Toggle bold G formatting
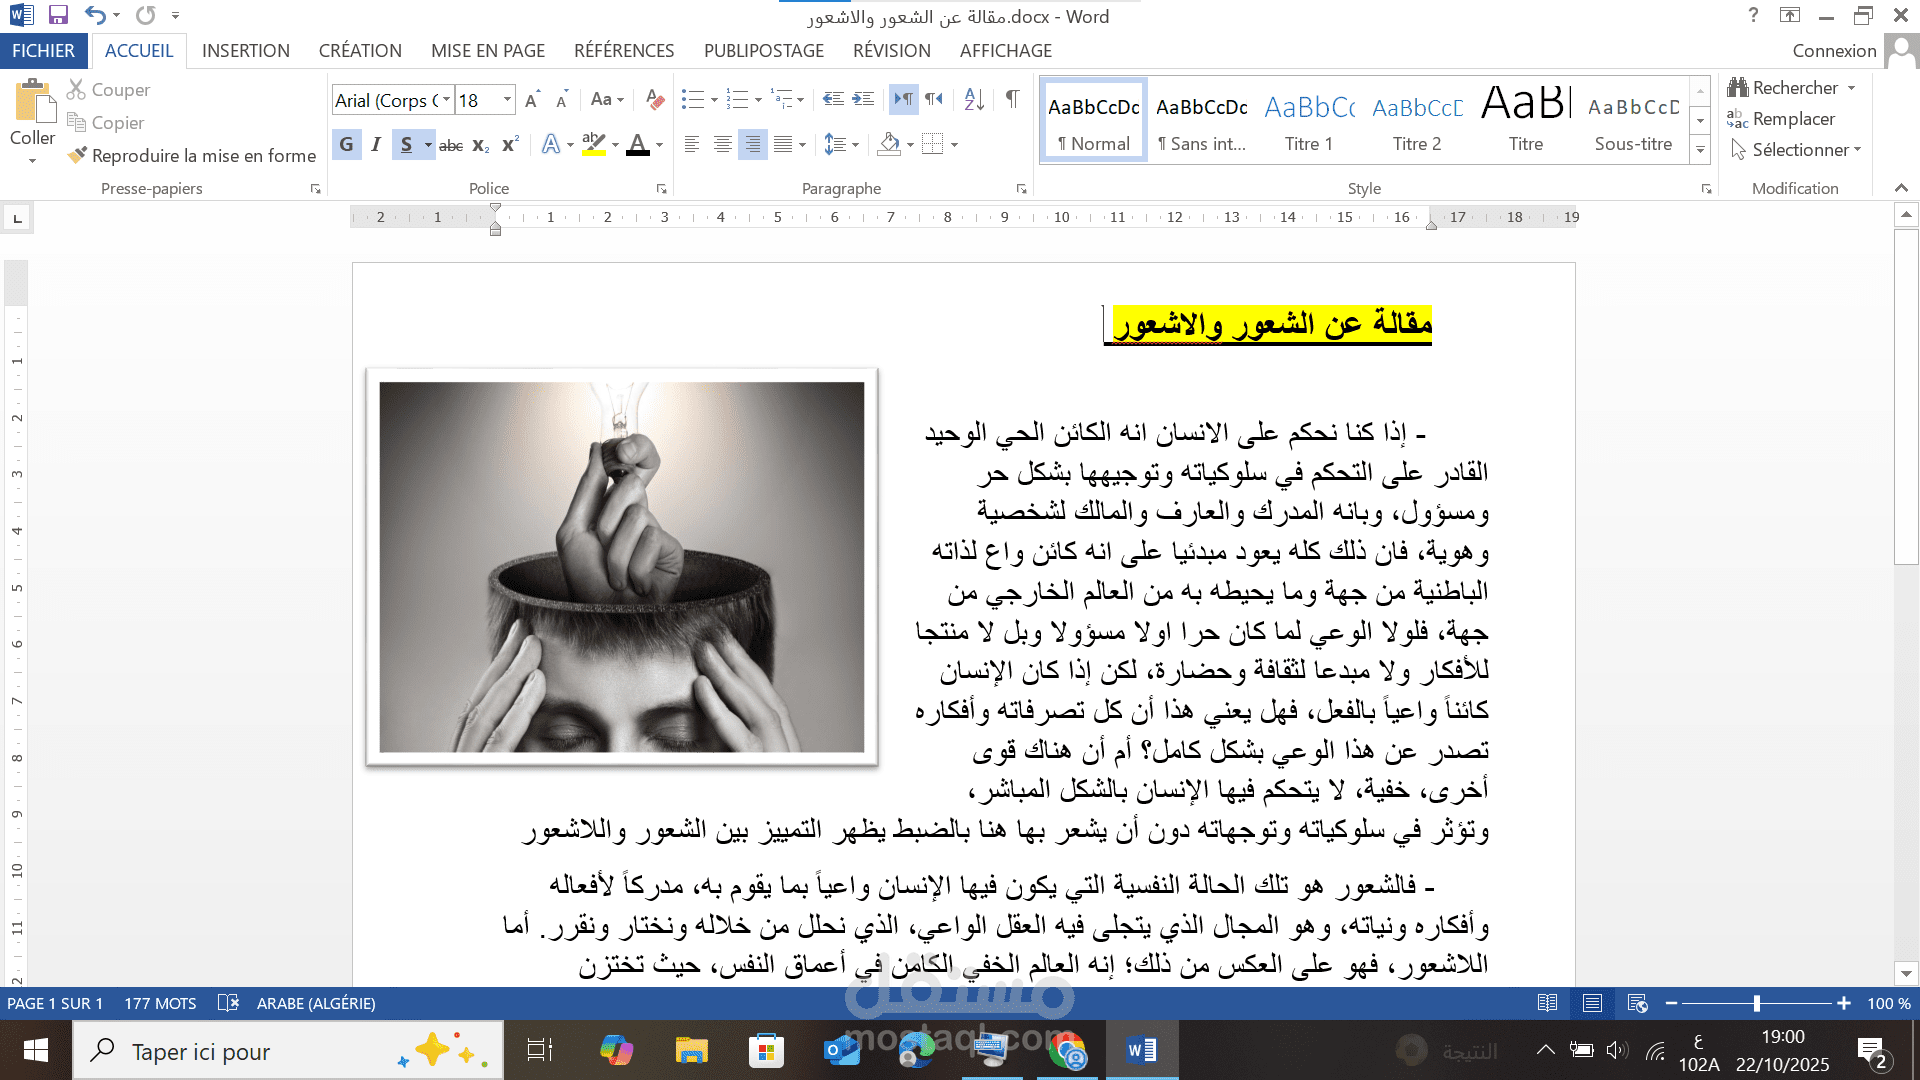This screenshot has height=1080, width=1920. [x=346, y=145]
